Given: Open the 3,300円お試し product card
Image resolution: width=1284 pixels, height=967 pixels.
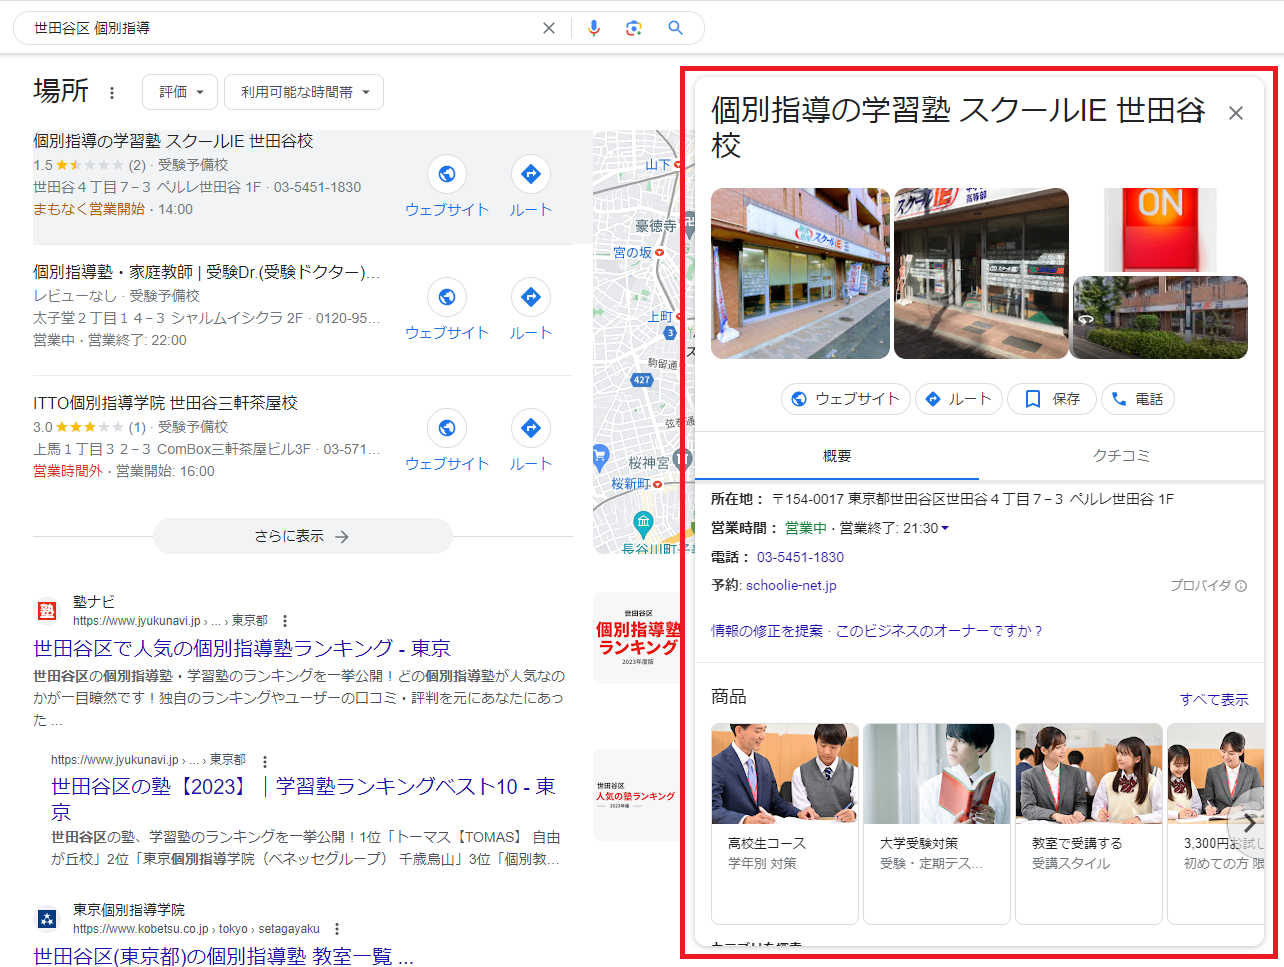Looking at the screenshot, I should click(x=1215, y=823).
